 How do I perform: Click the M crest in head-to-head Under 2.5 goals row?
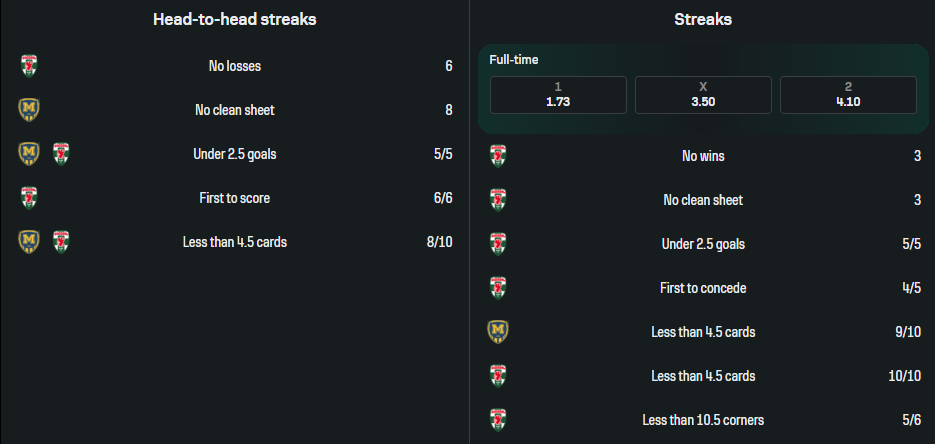(x=29, y=154)
